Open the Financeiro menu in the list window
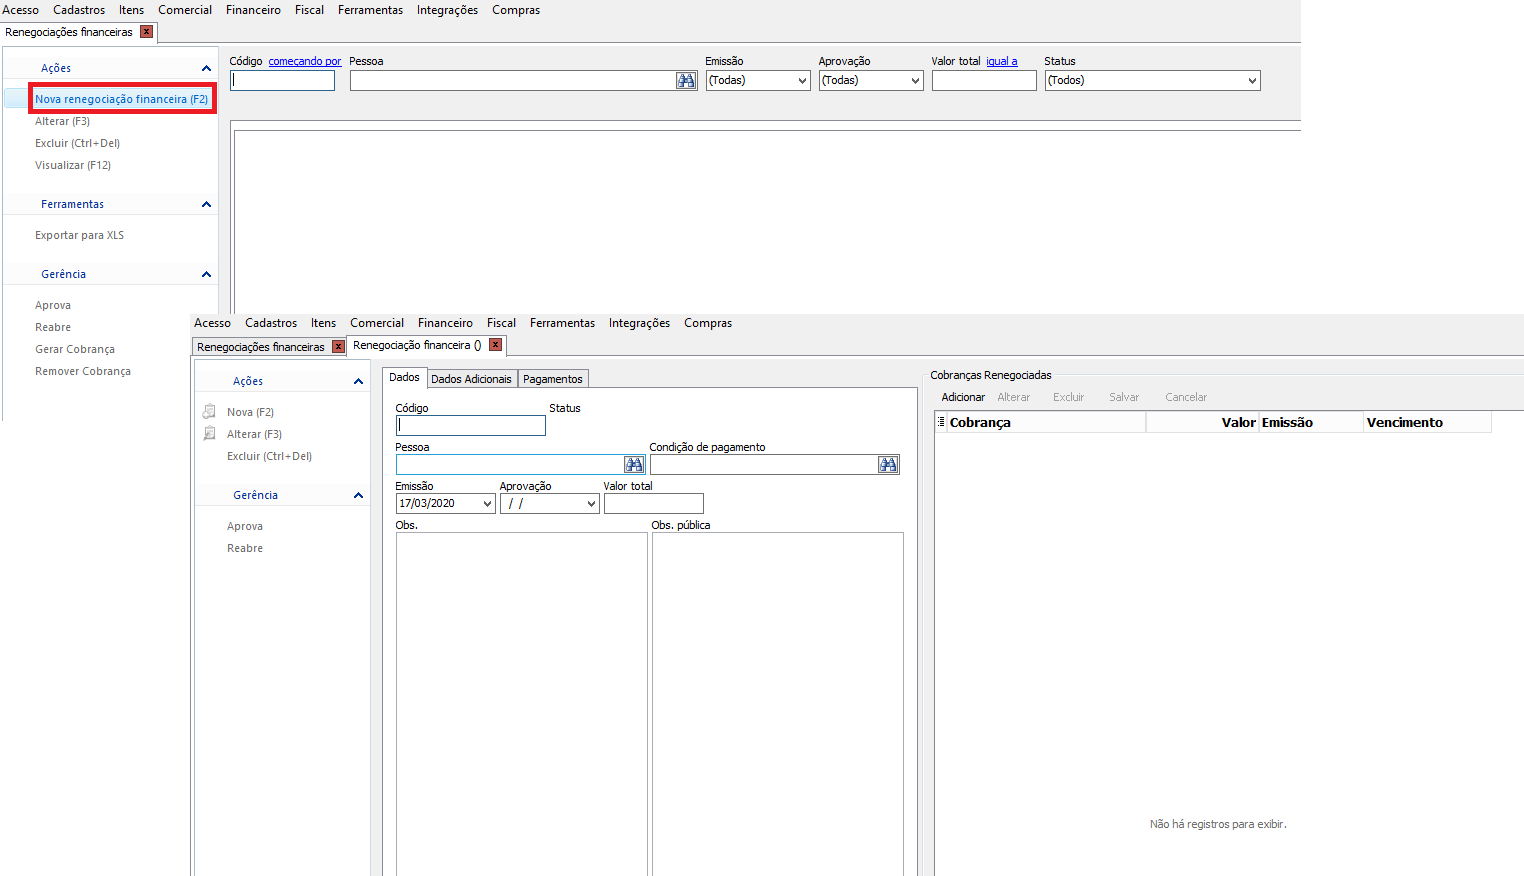The image size is (1524, 876). [x=253, y=10]
